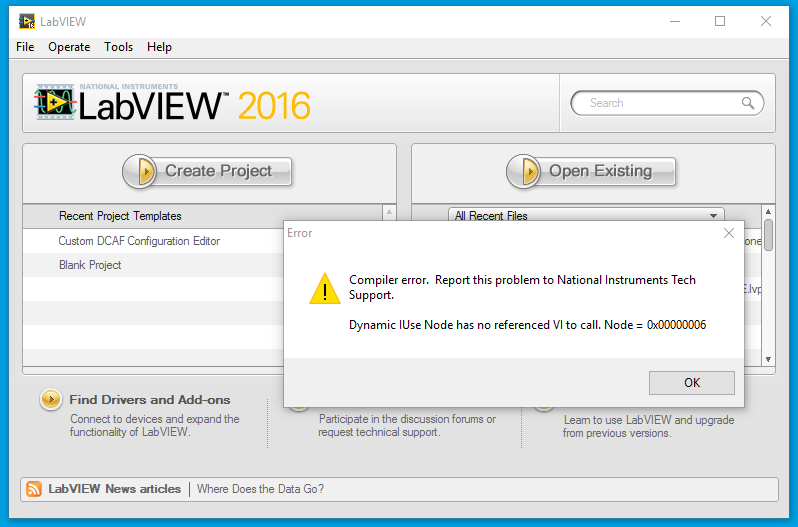
Task: Click the magnifying glass search icon
Action: (748, 103)
